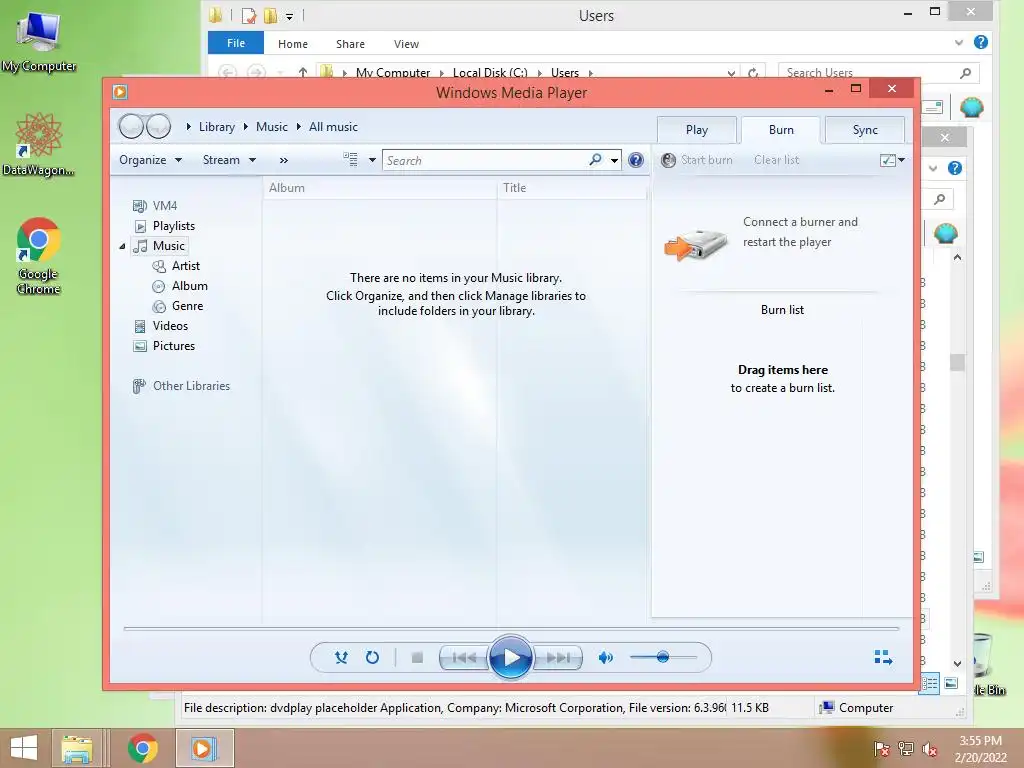Open the View options dropdown arrow
Screen dimensions: 1024x768
[372, 159]
